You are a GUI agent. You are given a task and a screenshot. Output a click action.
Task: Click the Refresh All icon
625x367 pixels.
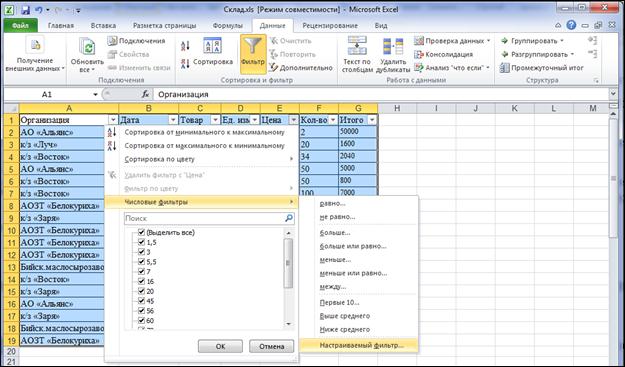87,47
